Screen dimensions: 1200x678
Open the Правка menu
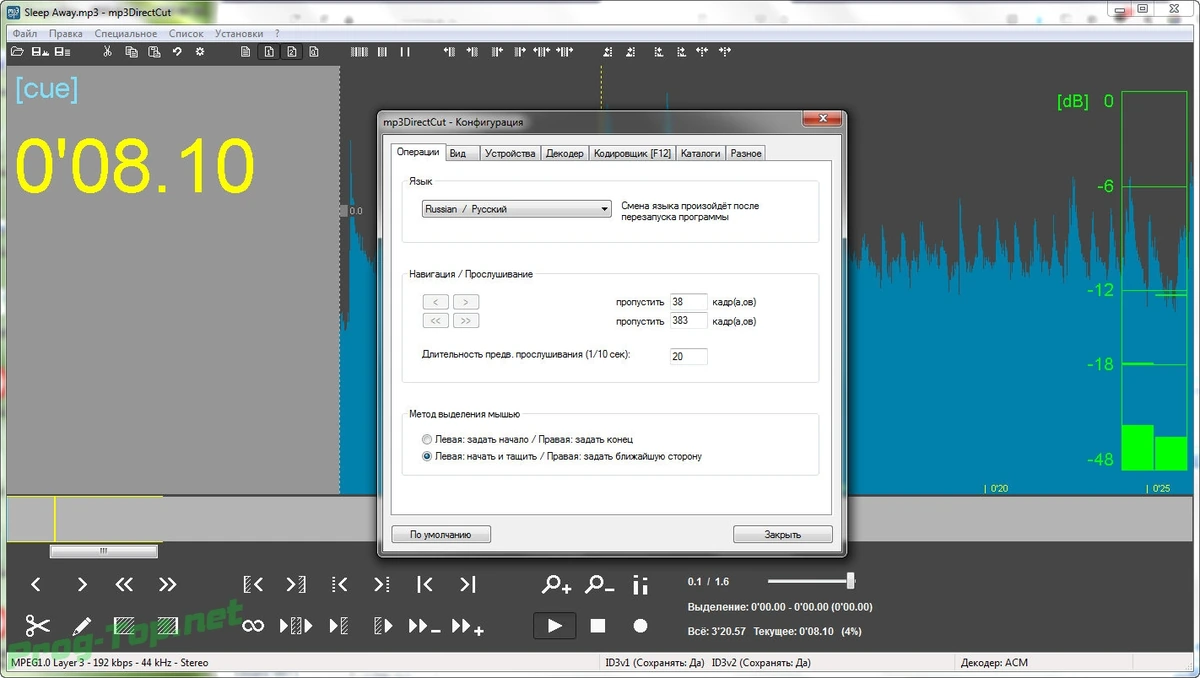[66, 33]
